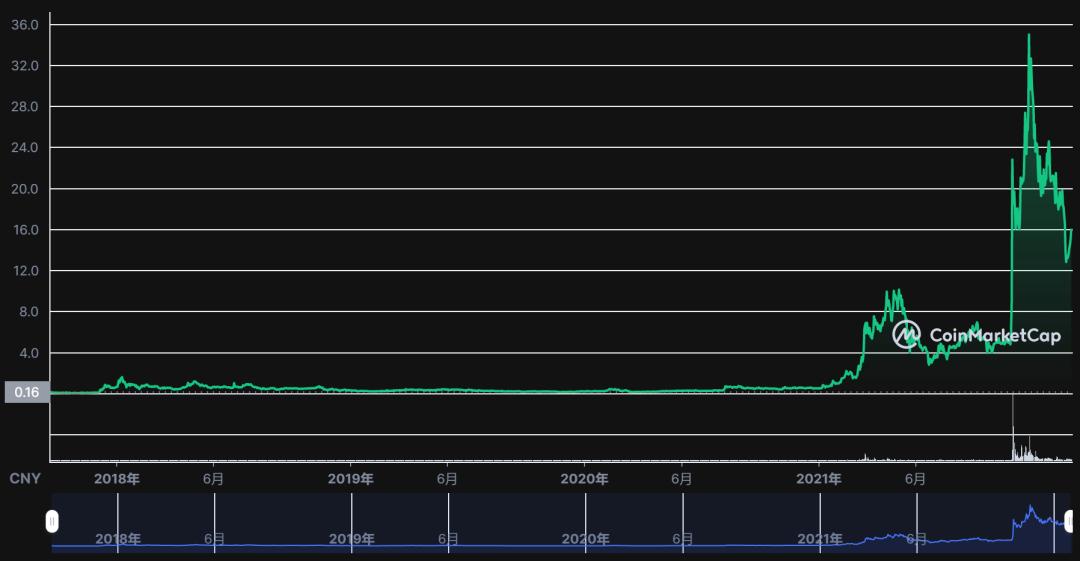Click the 36.0 y-axis label

pos(25,25)
